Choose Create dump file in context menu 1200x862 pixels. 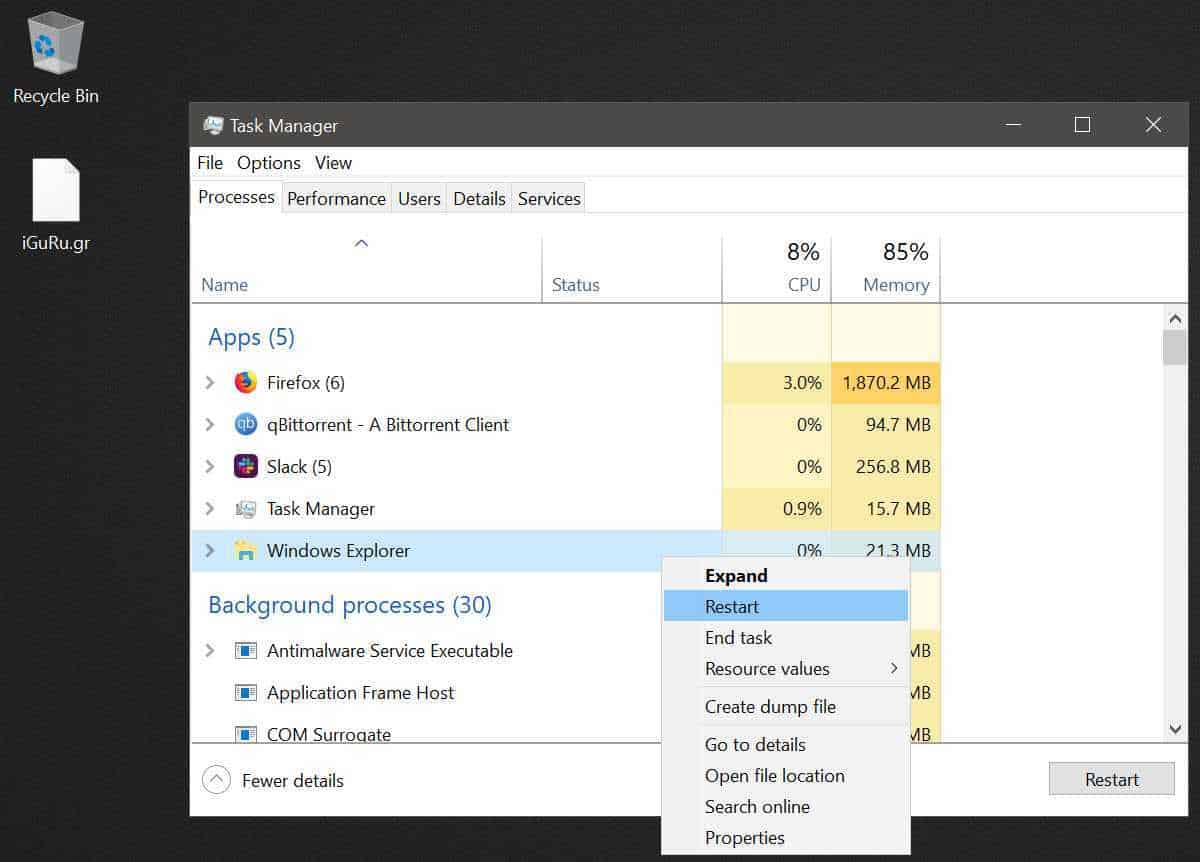pos(786,706)
